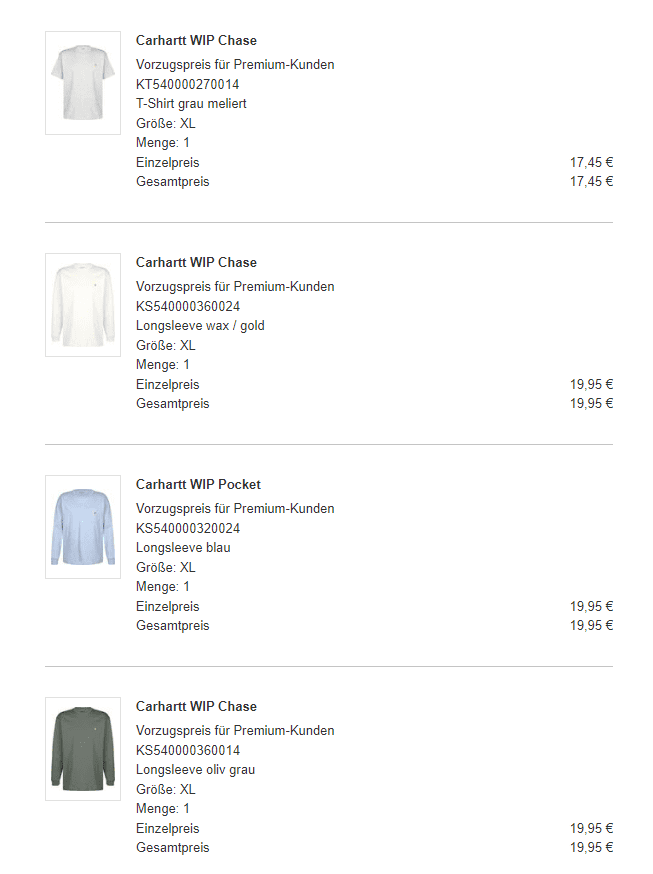
Task: Select article number KS540000320024
Action: (188, 528)
